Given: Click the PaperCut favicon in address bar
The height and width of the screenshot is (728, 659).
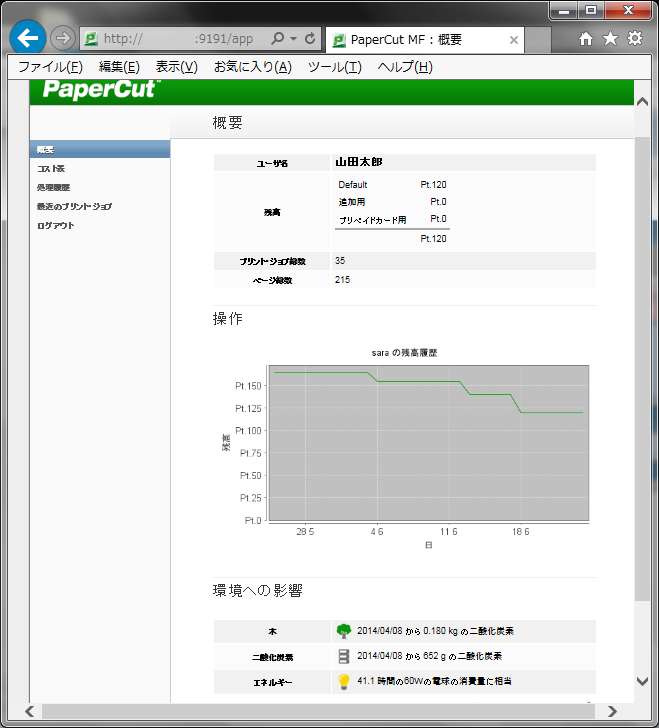Looking at the screenshot, I should (x=91, y=39).
